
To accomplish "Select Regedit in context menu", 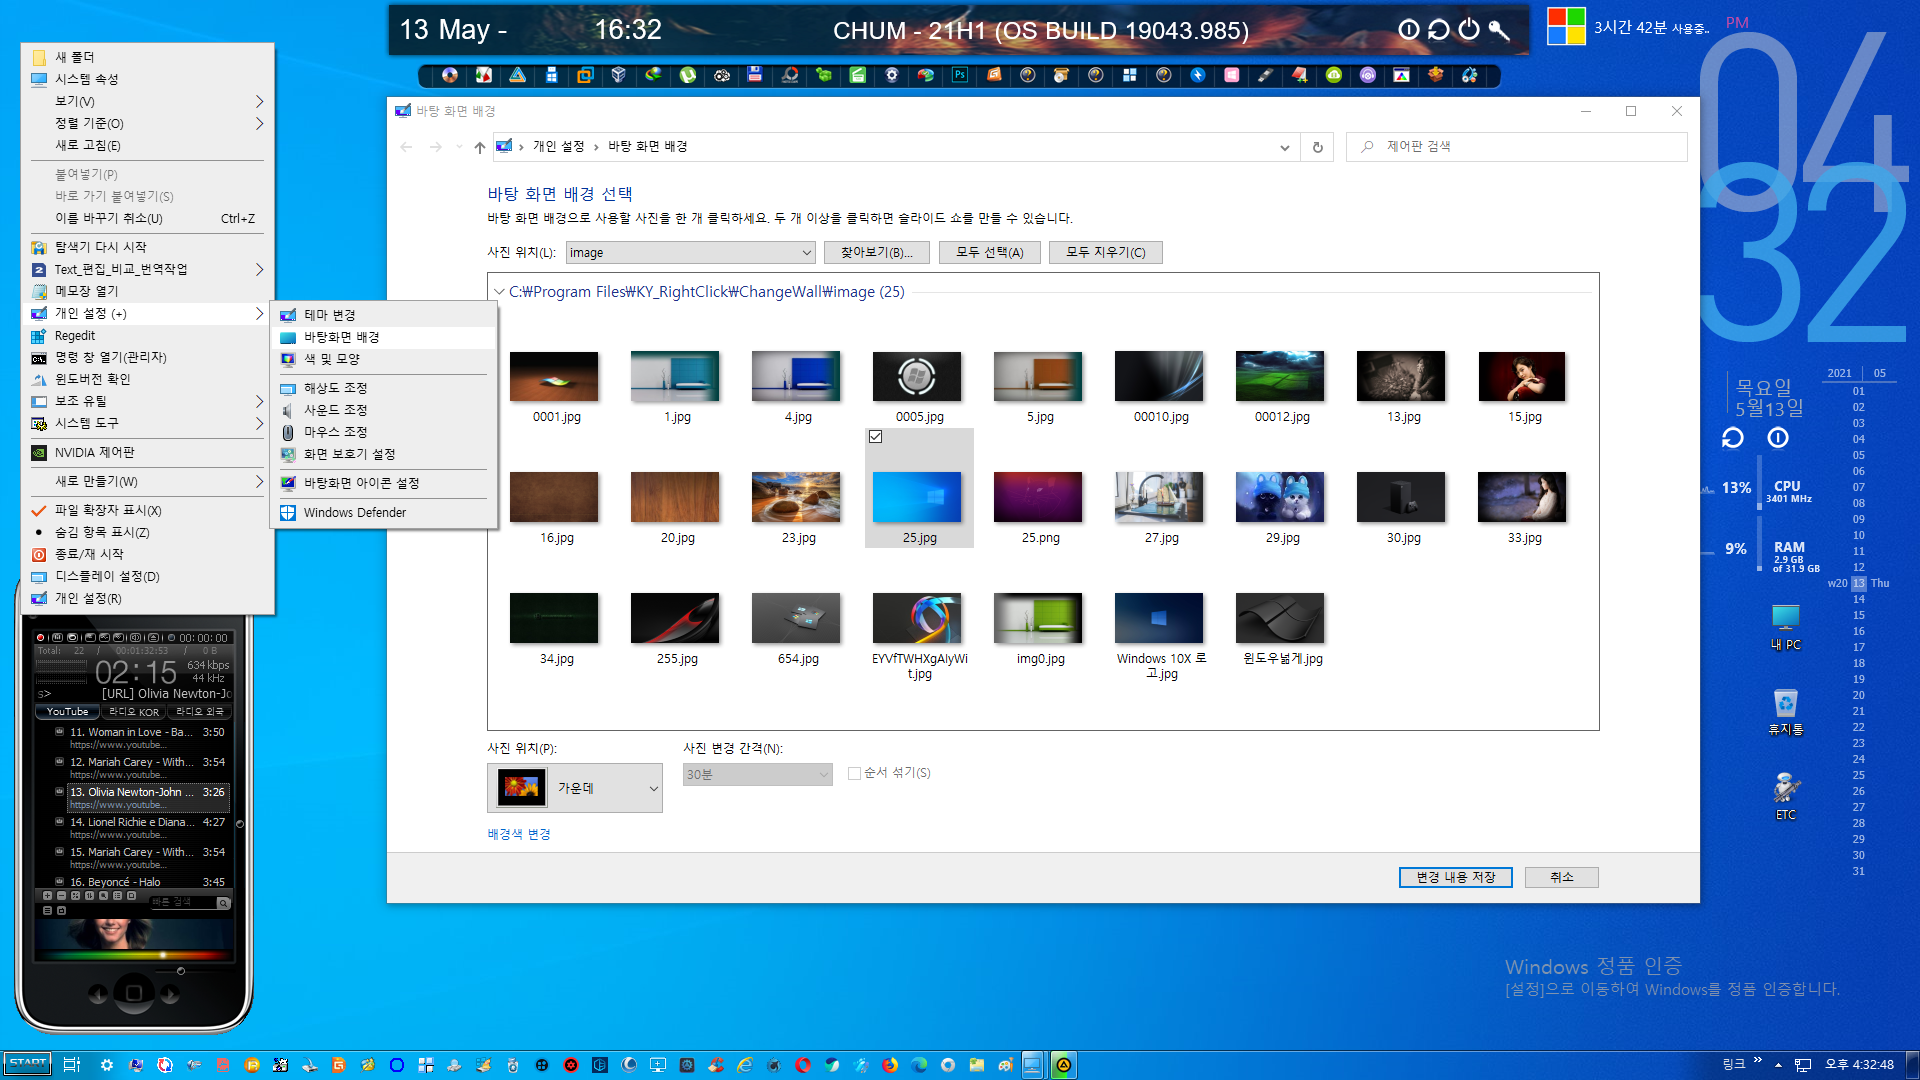I will point(147,336).
